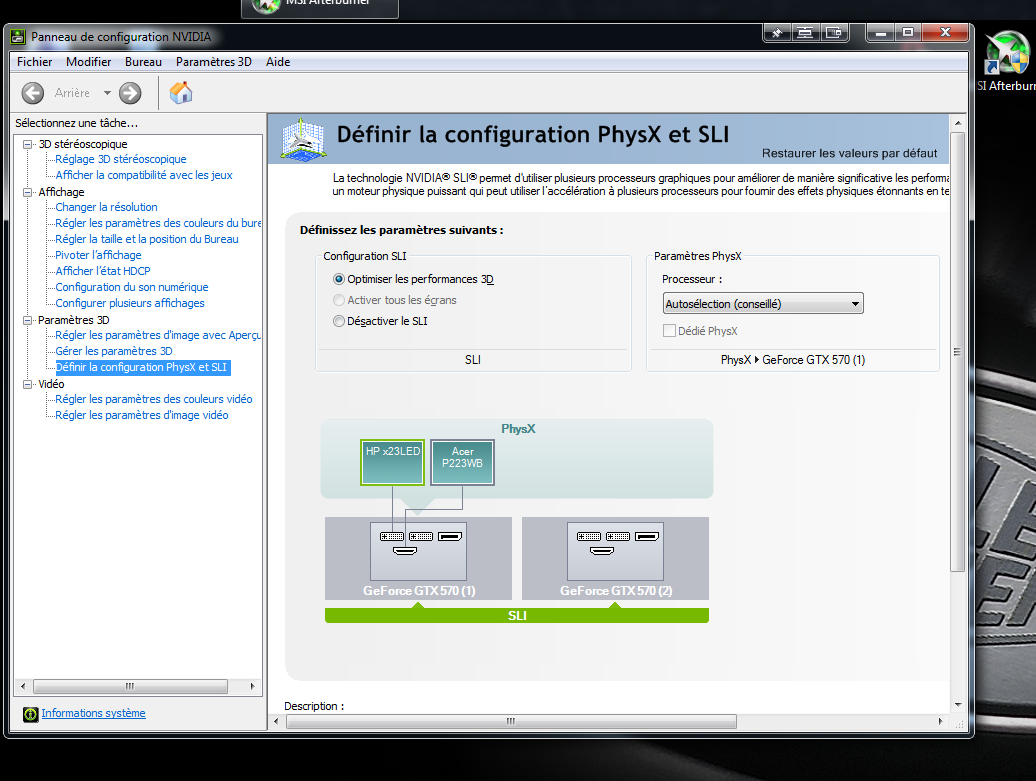Viewport: 1036px width, 781px height.
Task: Open the Modifier menu
Action: (89, 62)
